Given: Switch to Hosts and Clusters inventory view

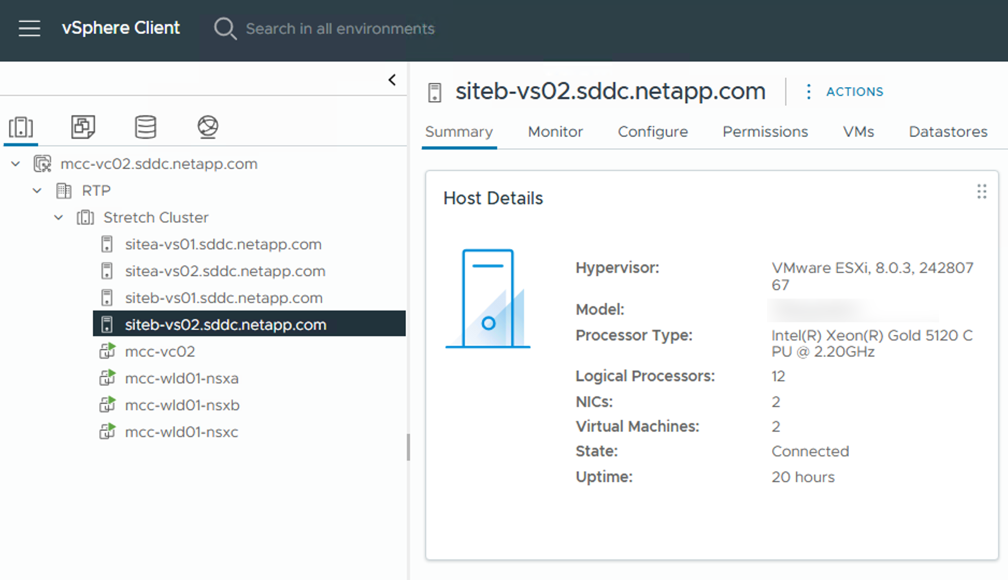Looking at the screenshot, I should [21, 127].
